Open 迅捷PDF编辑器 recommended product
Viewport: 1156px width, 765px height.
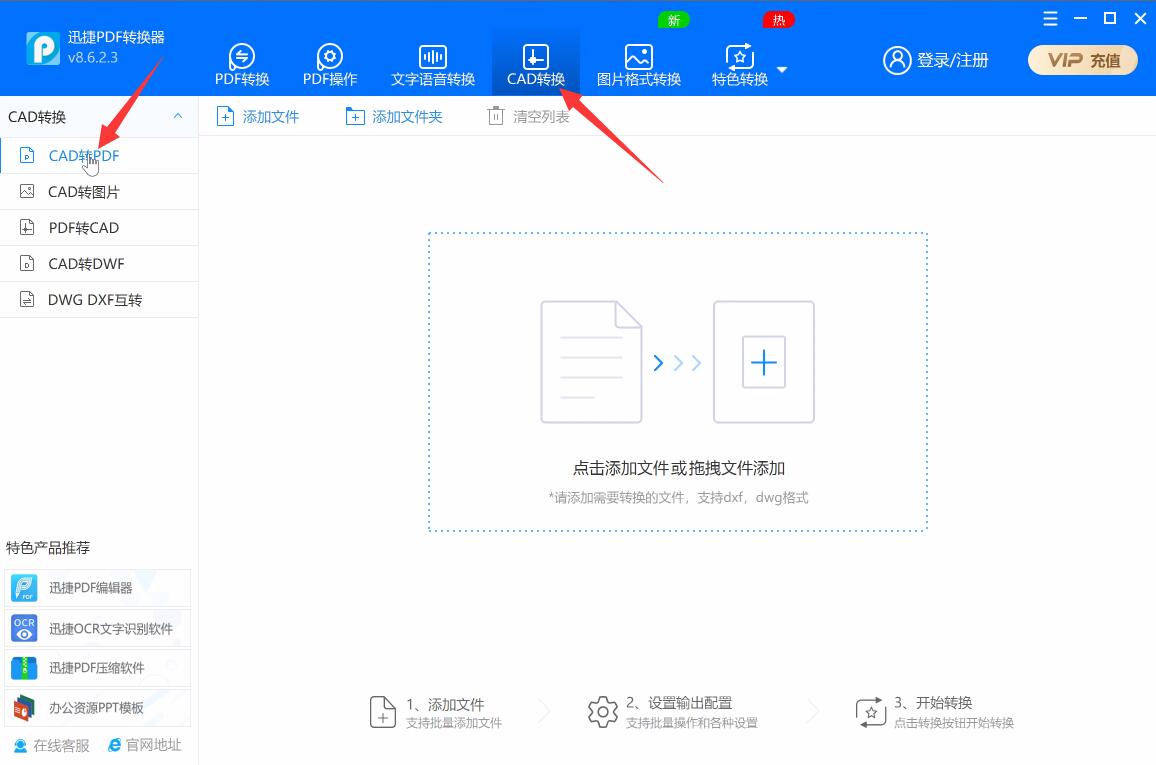click(97, 587)
